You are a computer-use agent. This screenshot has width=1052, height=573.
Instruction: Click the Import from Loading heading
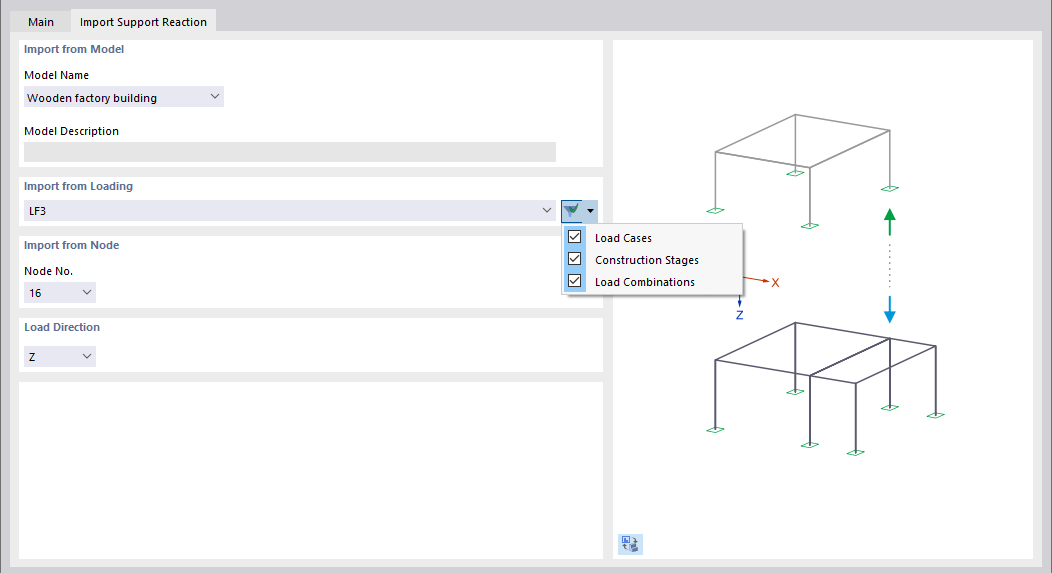tap(78, 186)
